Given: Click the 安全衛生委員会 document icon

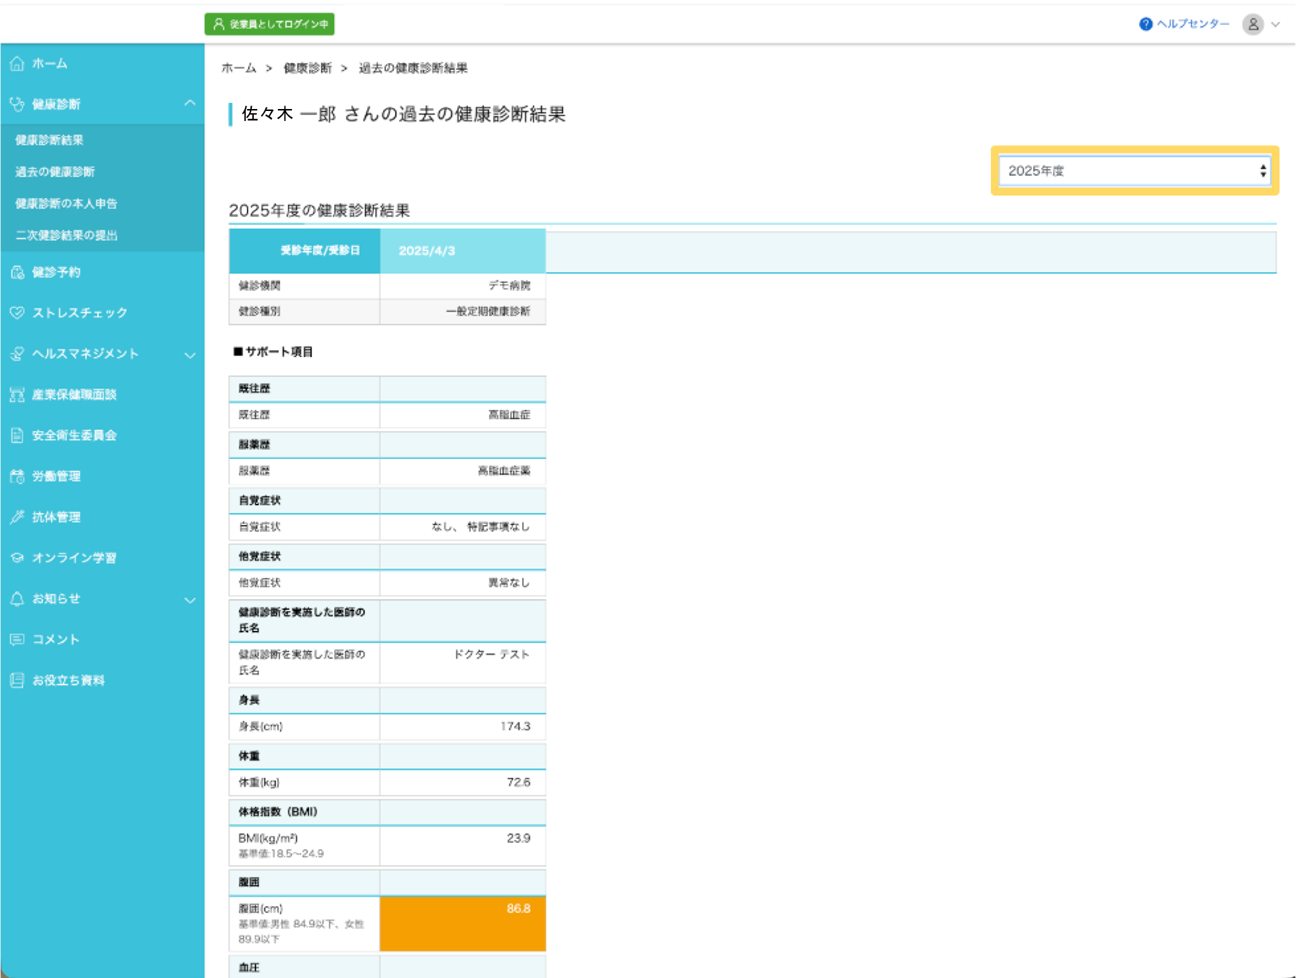Looking at the screenshot, I should tap(17, 435).
